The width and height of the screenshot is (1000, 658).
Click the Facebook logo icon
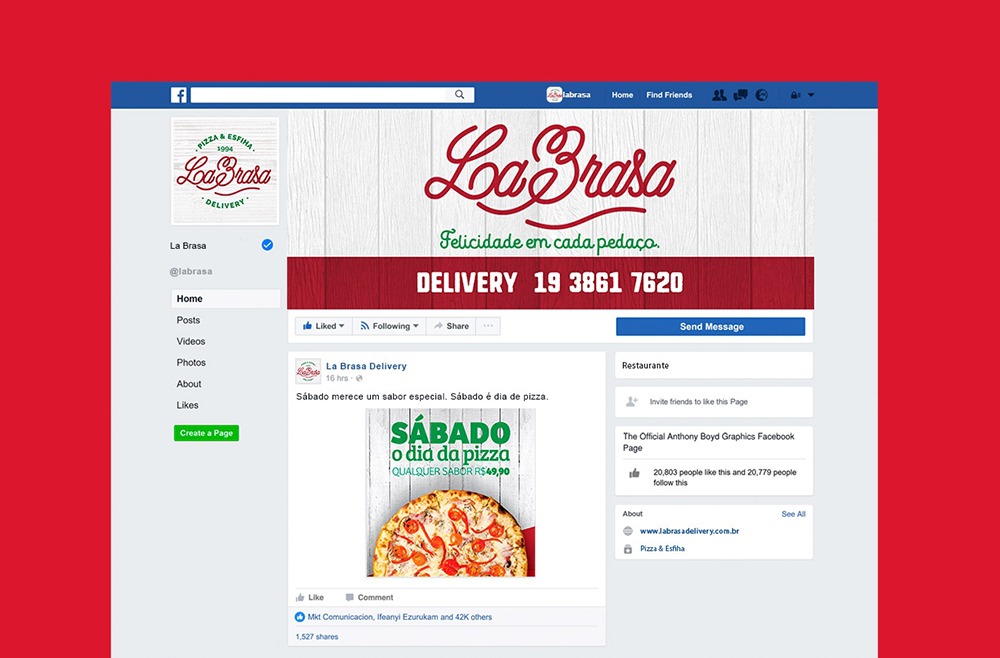(x=179, y=95)
